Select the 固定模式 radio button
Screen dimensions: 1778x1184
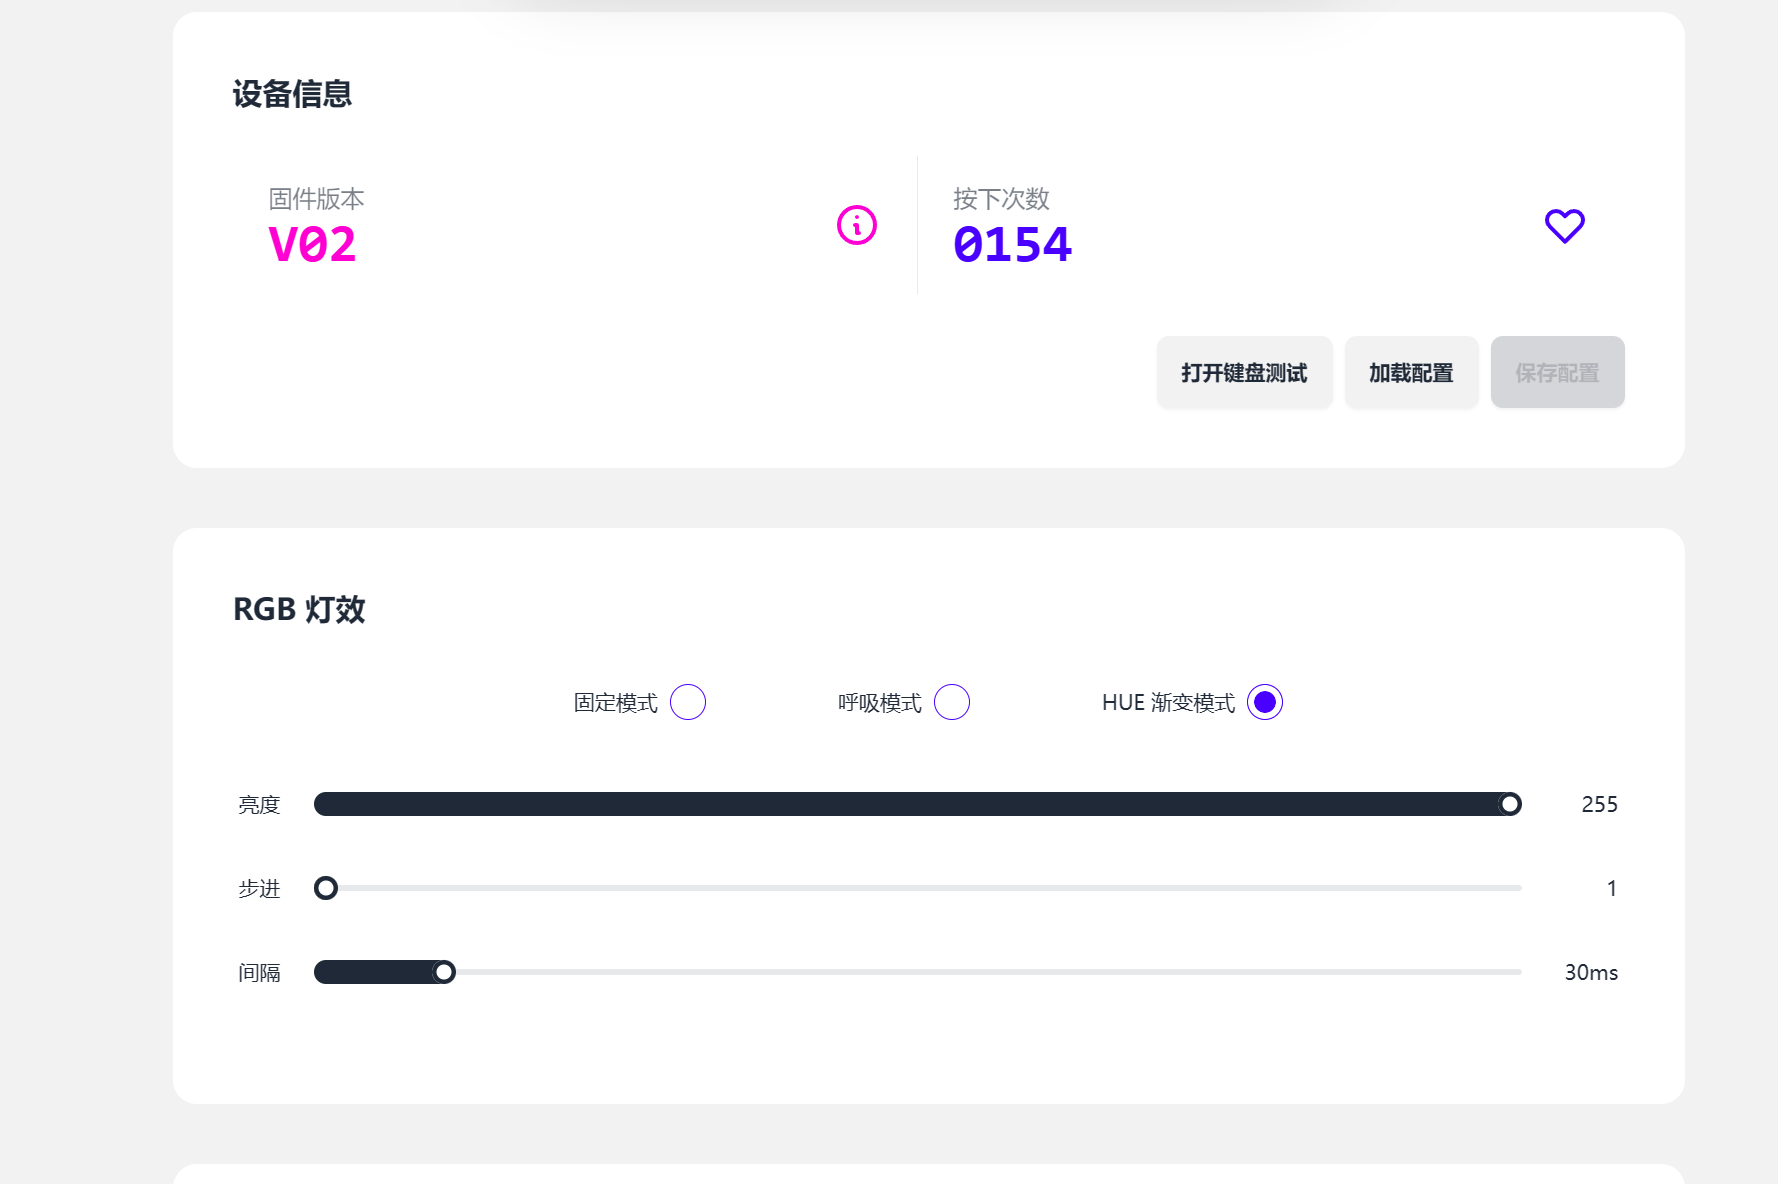point(688,702)
